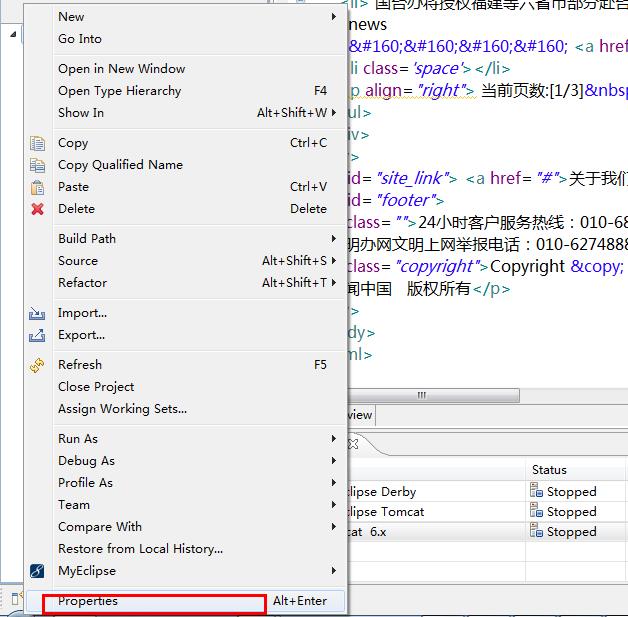This screenshot has width=628, height=617.
Task: Choose Restore from Local History
Action: click(140, 549)
